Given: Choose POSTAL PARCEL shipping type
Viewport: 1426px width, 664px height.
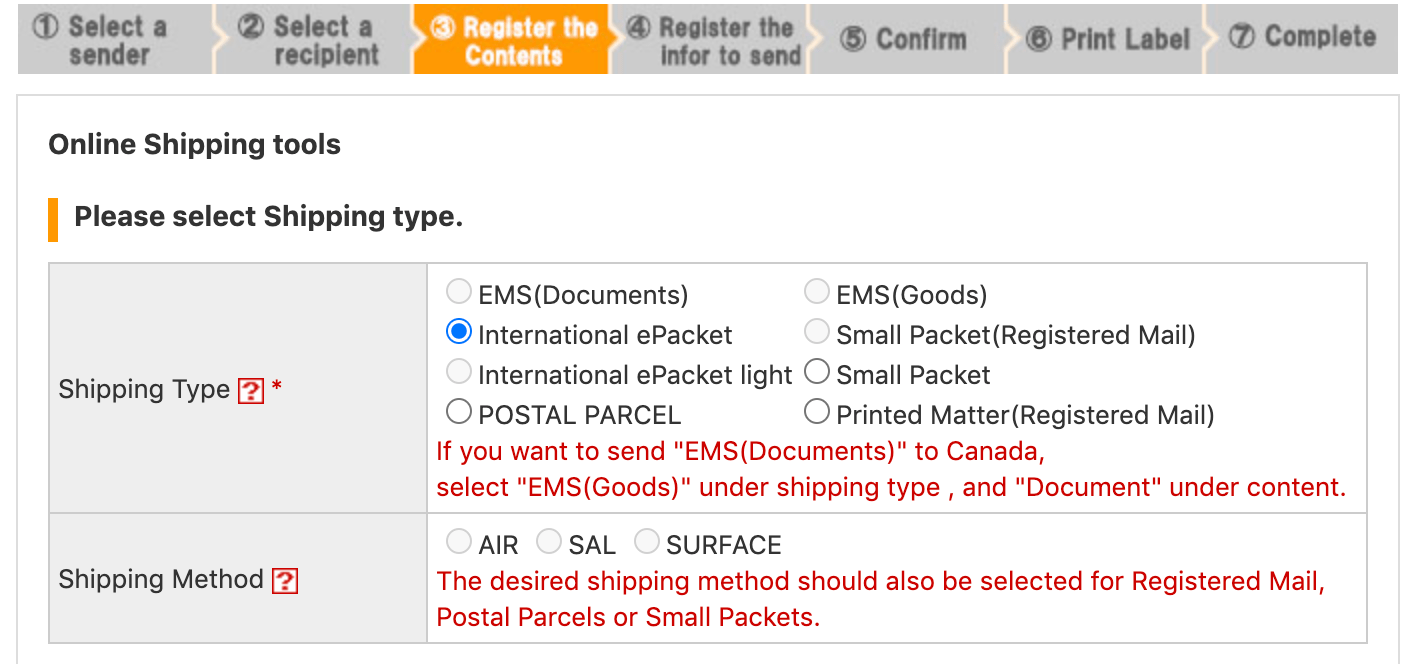Looking at the screenshot, I should [x=459, y=411].
